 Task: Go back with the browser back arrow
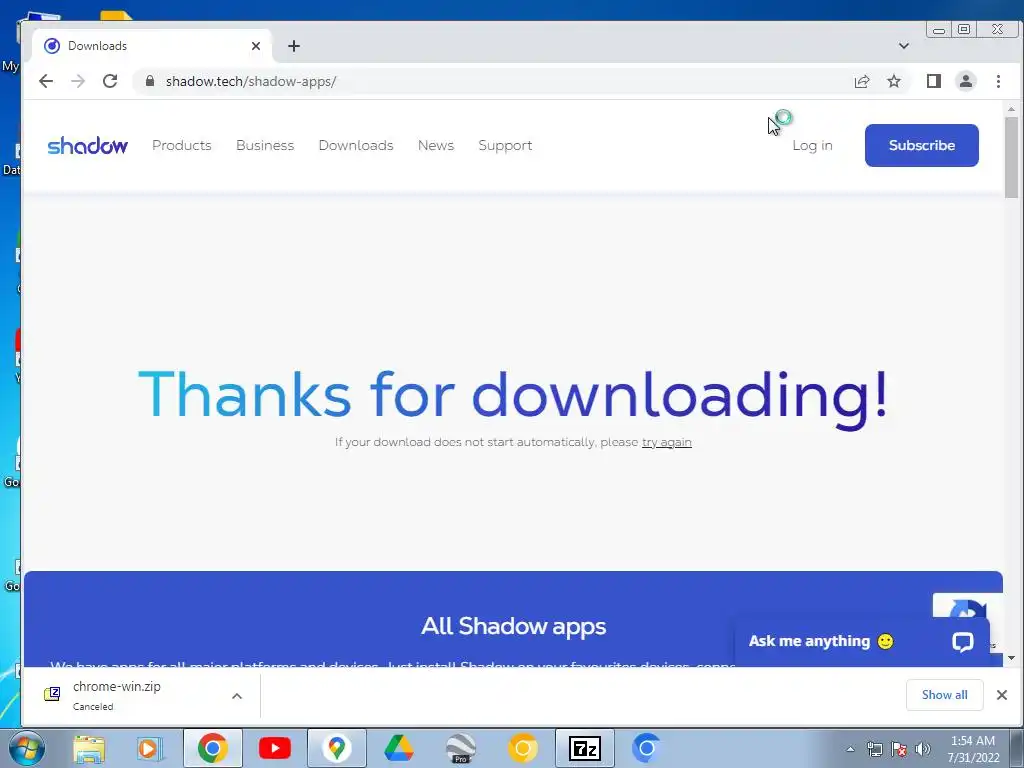coord(46,81)
